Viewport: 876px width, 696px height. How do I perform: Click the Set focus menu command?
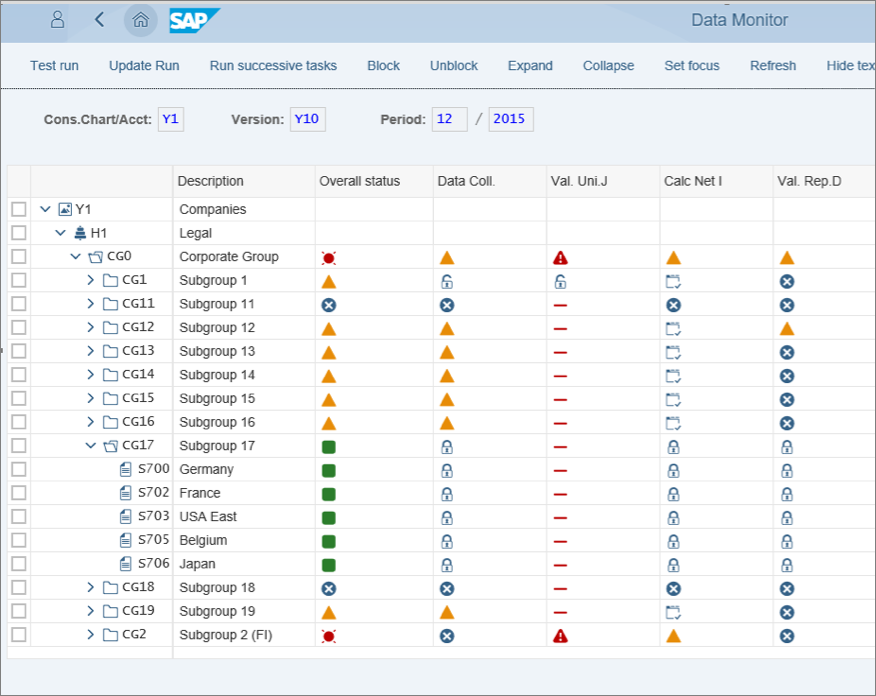692,65
